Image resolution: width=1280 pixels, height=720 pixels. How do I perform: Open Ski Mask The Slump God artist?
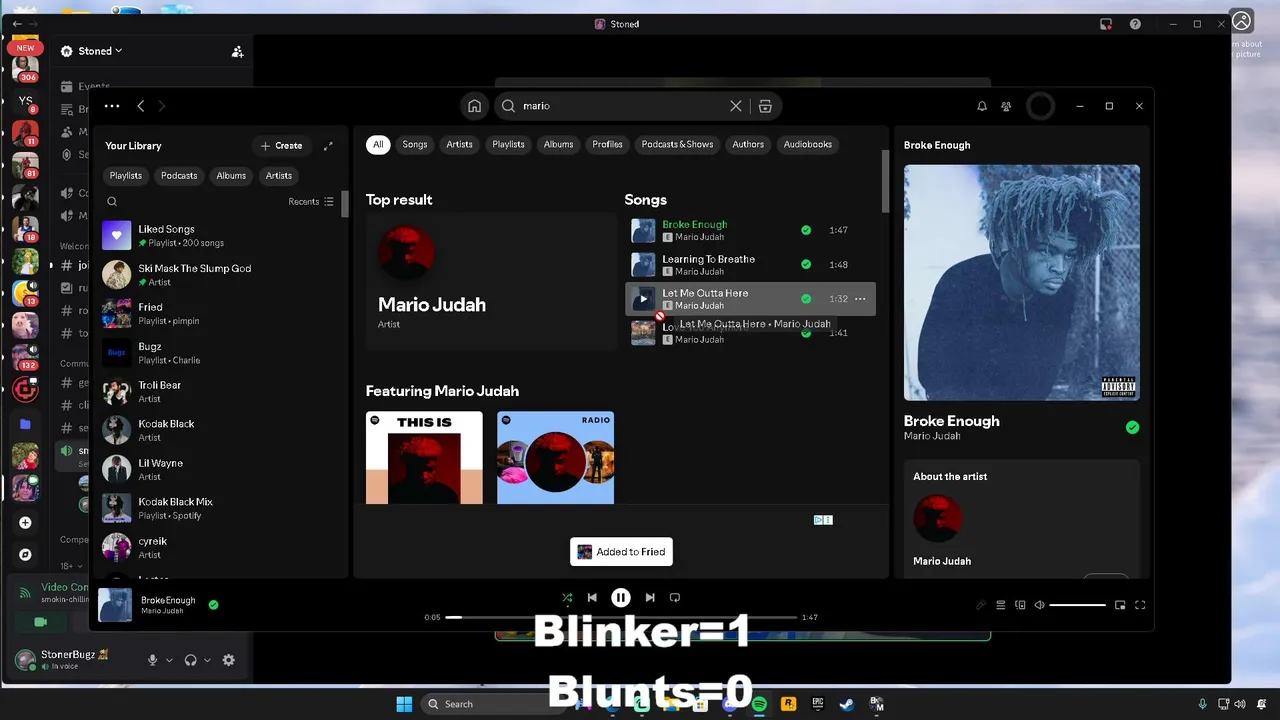pos(220,275)
